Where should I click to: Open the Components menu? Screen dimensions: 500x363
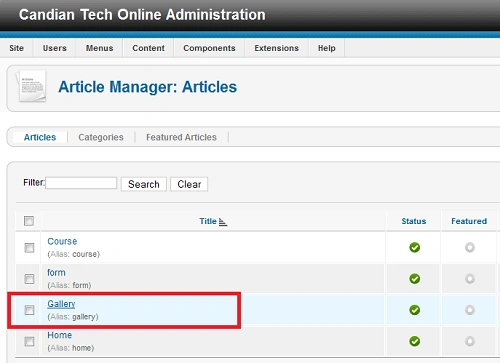point(209,48)
